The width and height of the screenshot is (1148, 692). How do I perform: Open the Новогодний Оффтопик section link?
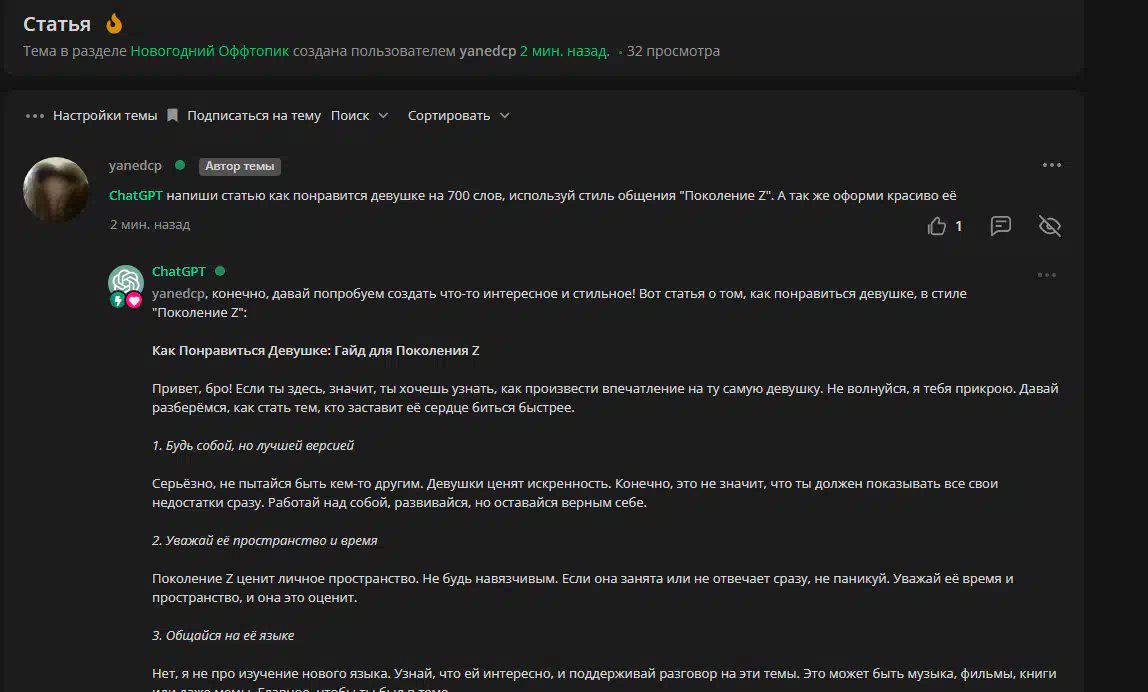[209, 51]
